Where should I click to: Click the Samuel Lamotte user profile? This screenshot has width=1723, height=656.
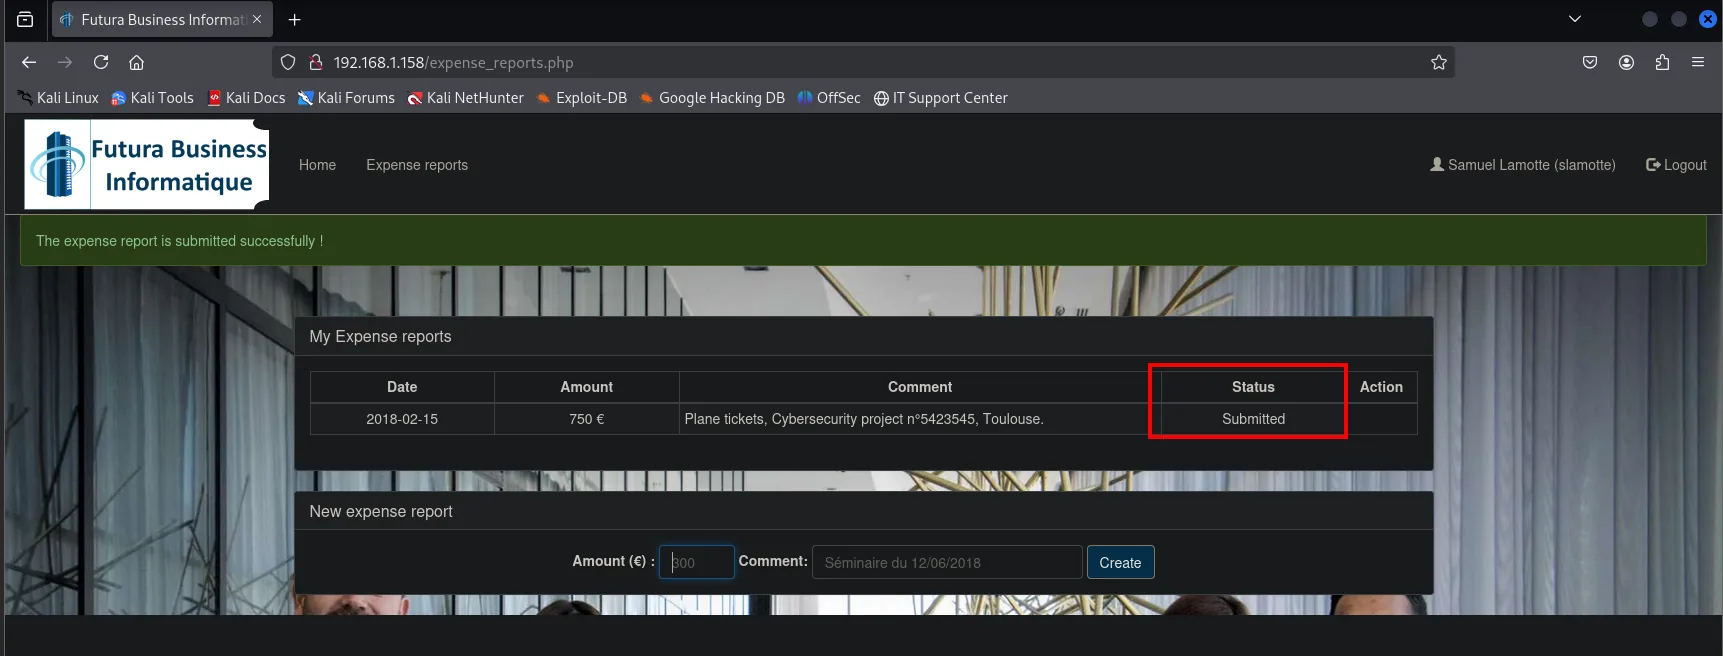click(x=1523, y=165)
